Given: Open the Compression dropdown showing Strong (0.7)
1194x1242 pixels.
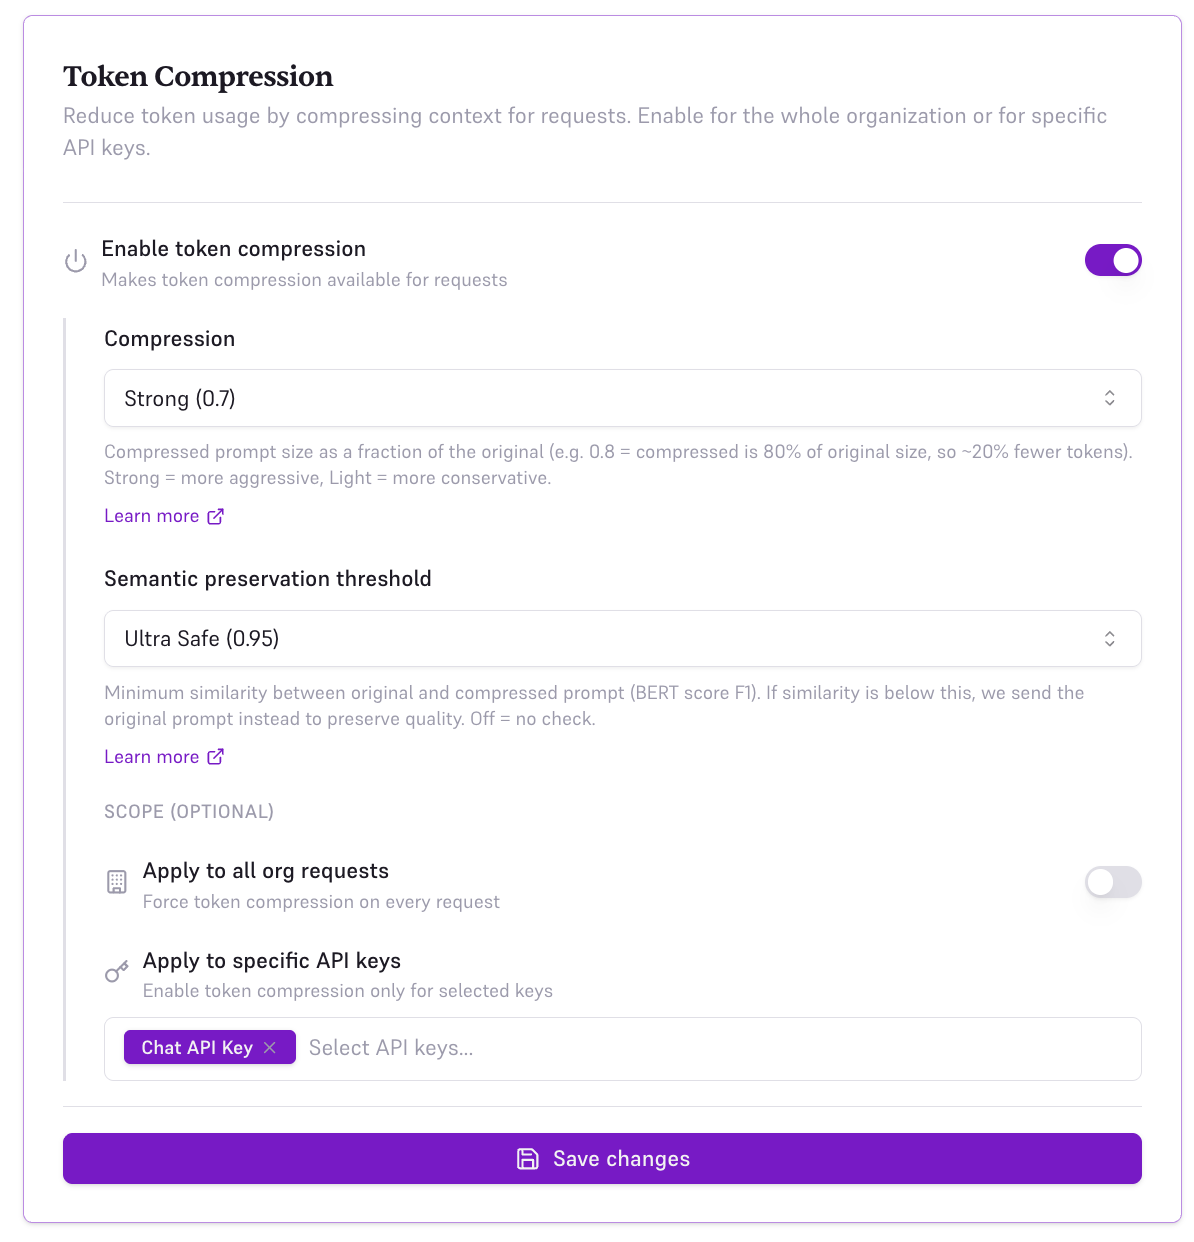Looking at the screenshot, I should [622, 397].
